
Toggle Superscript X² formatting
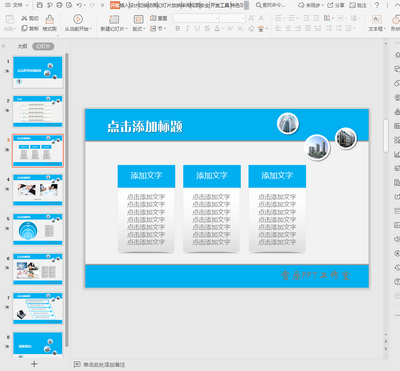(230, 29)
